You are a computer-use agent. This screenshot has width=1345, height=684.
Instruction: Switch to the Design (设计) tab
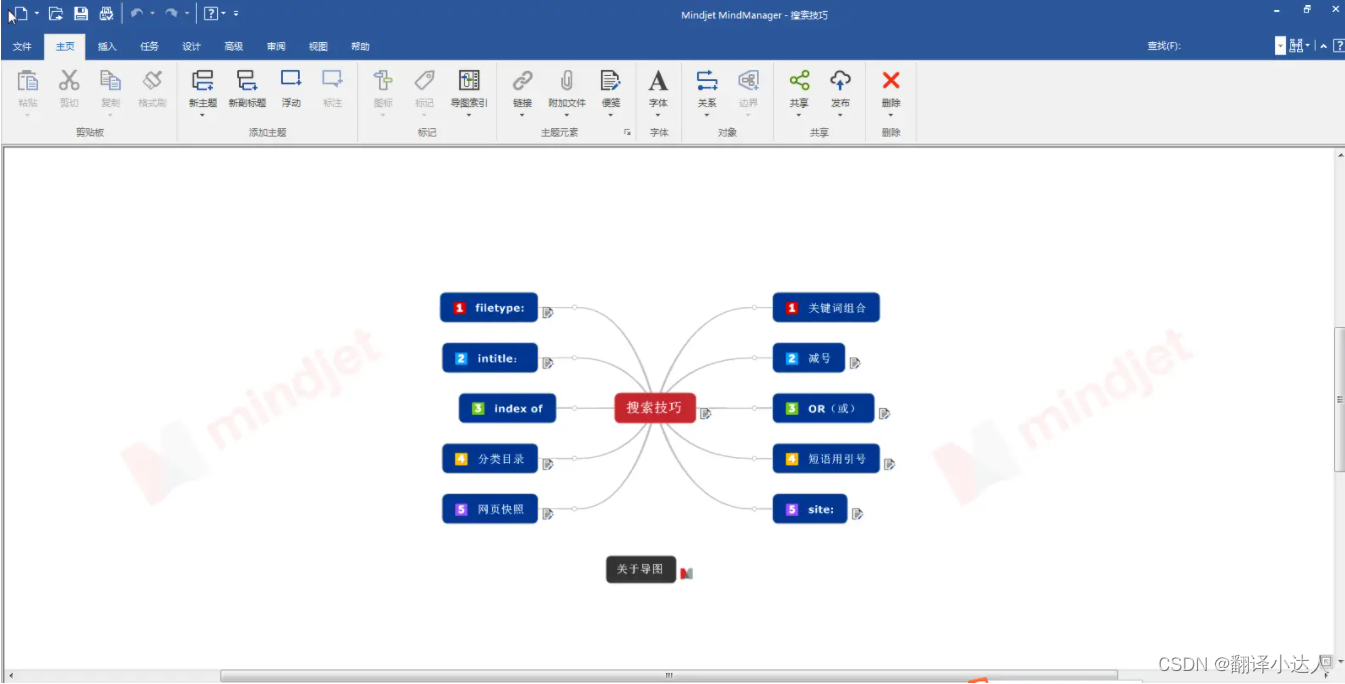(191, 47)
